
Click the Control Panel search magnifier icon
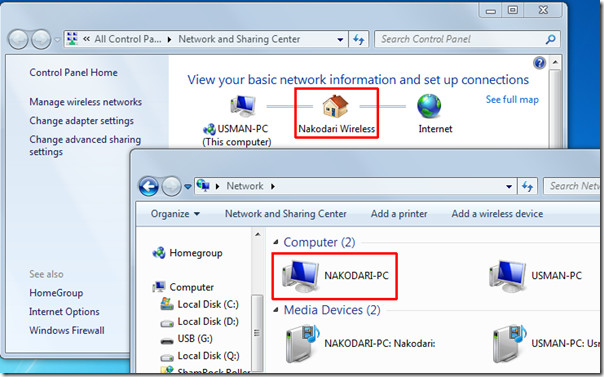(550, 39)
